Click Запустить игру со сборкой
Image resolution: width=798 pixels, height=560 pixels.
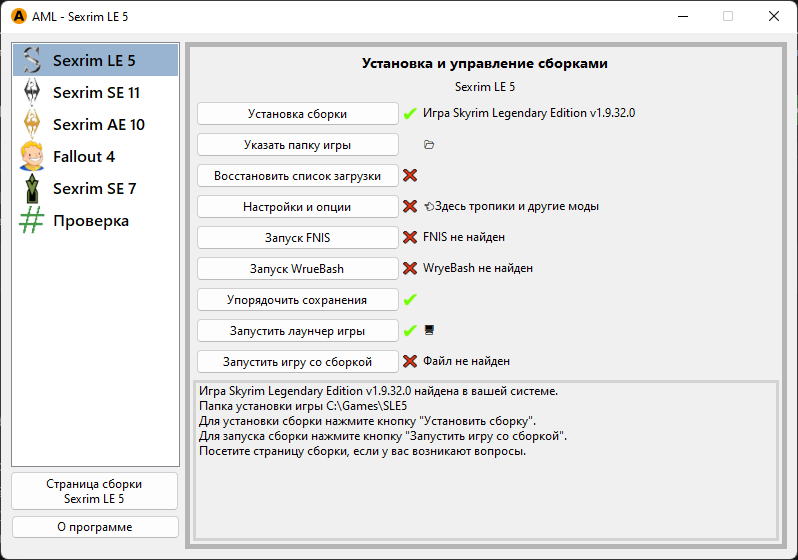[297, 362]
